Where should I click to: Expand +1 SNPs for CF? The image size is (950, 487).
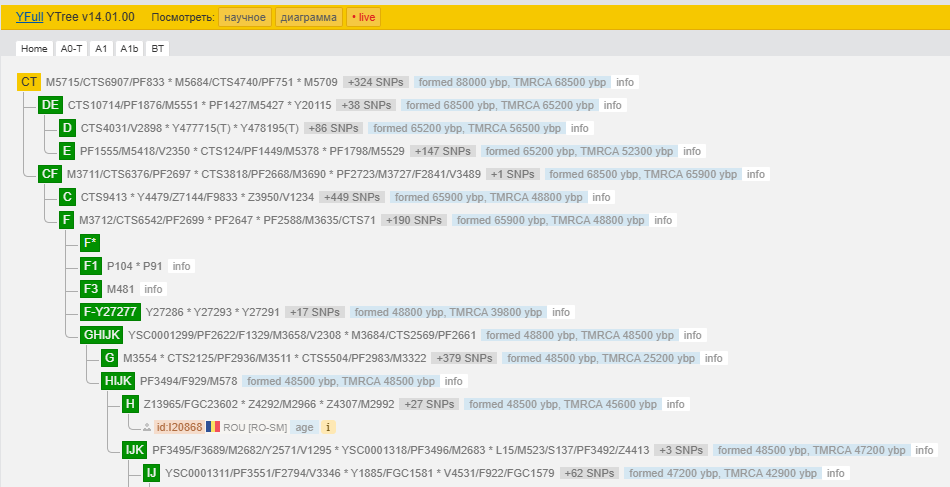[x=513, y=174]
